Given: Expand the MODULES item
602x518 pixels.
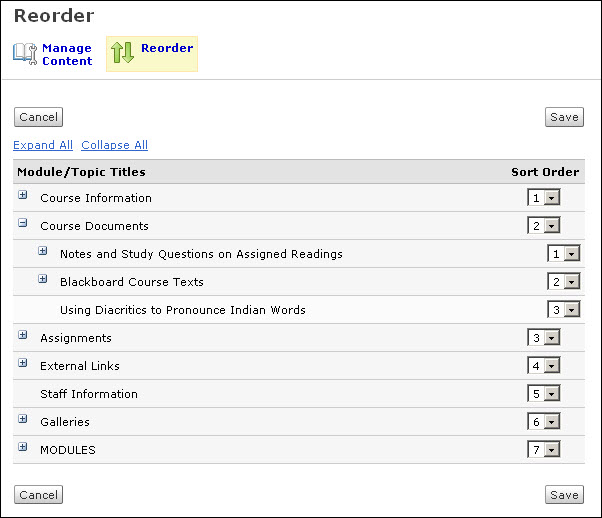Looking at the screenshot, I should point(23,448).
